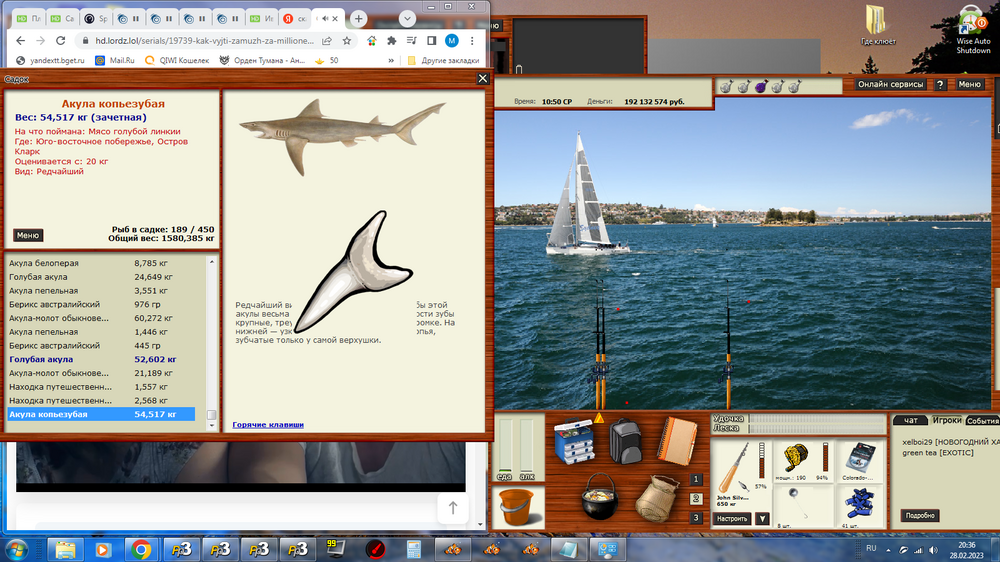Switch to the 'Игроки' tab
The width and height of the screenshot is (1000, 562).
tap(946, 420)
